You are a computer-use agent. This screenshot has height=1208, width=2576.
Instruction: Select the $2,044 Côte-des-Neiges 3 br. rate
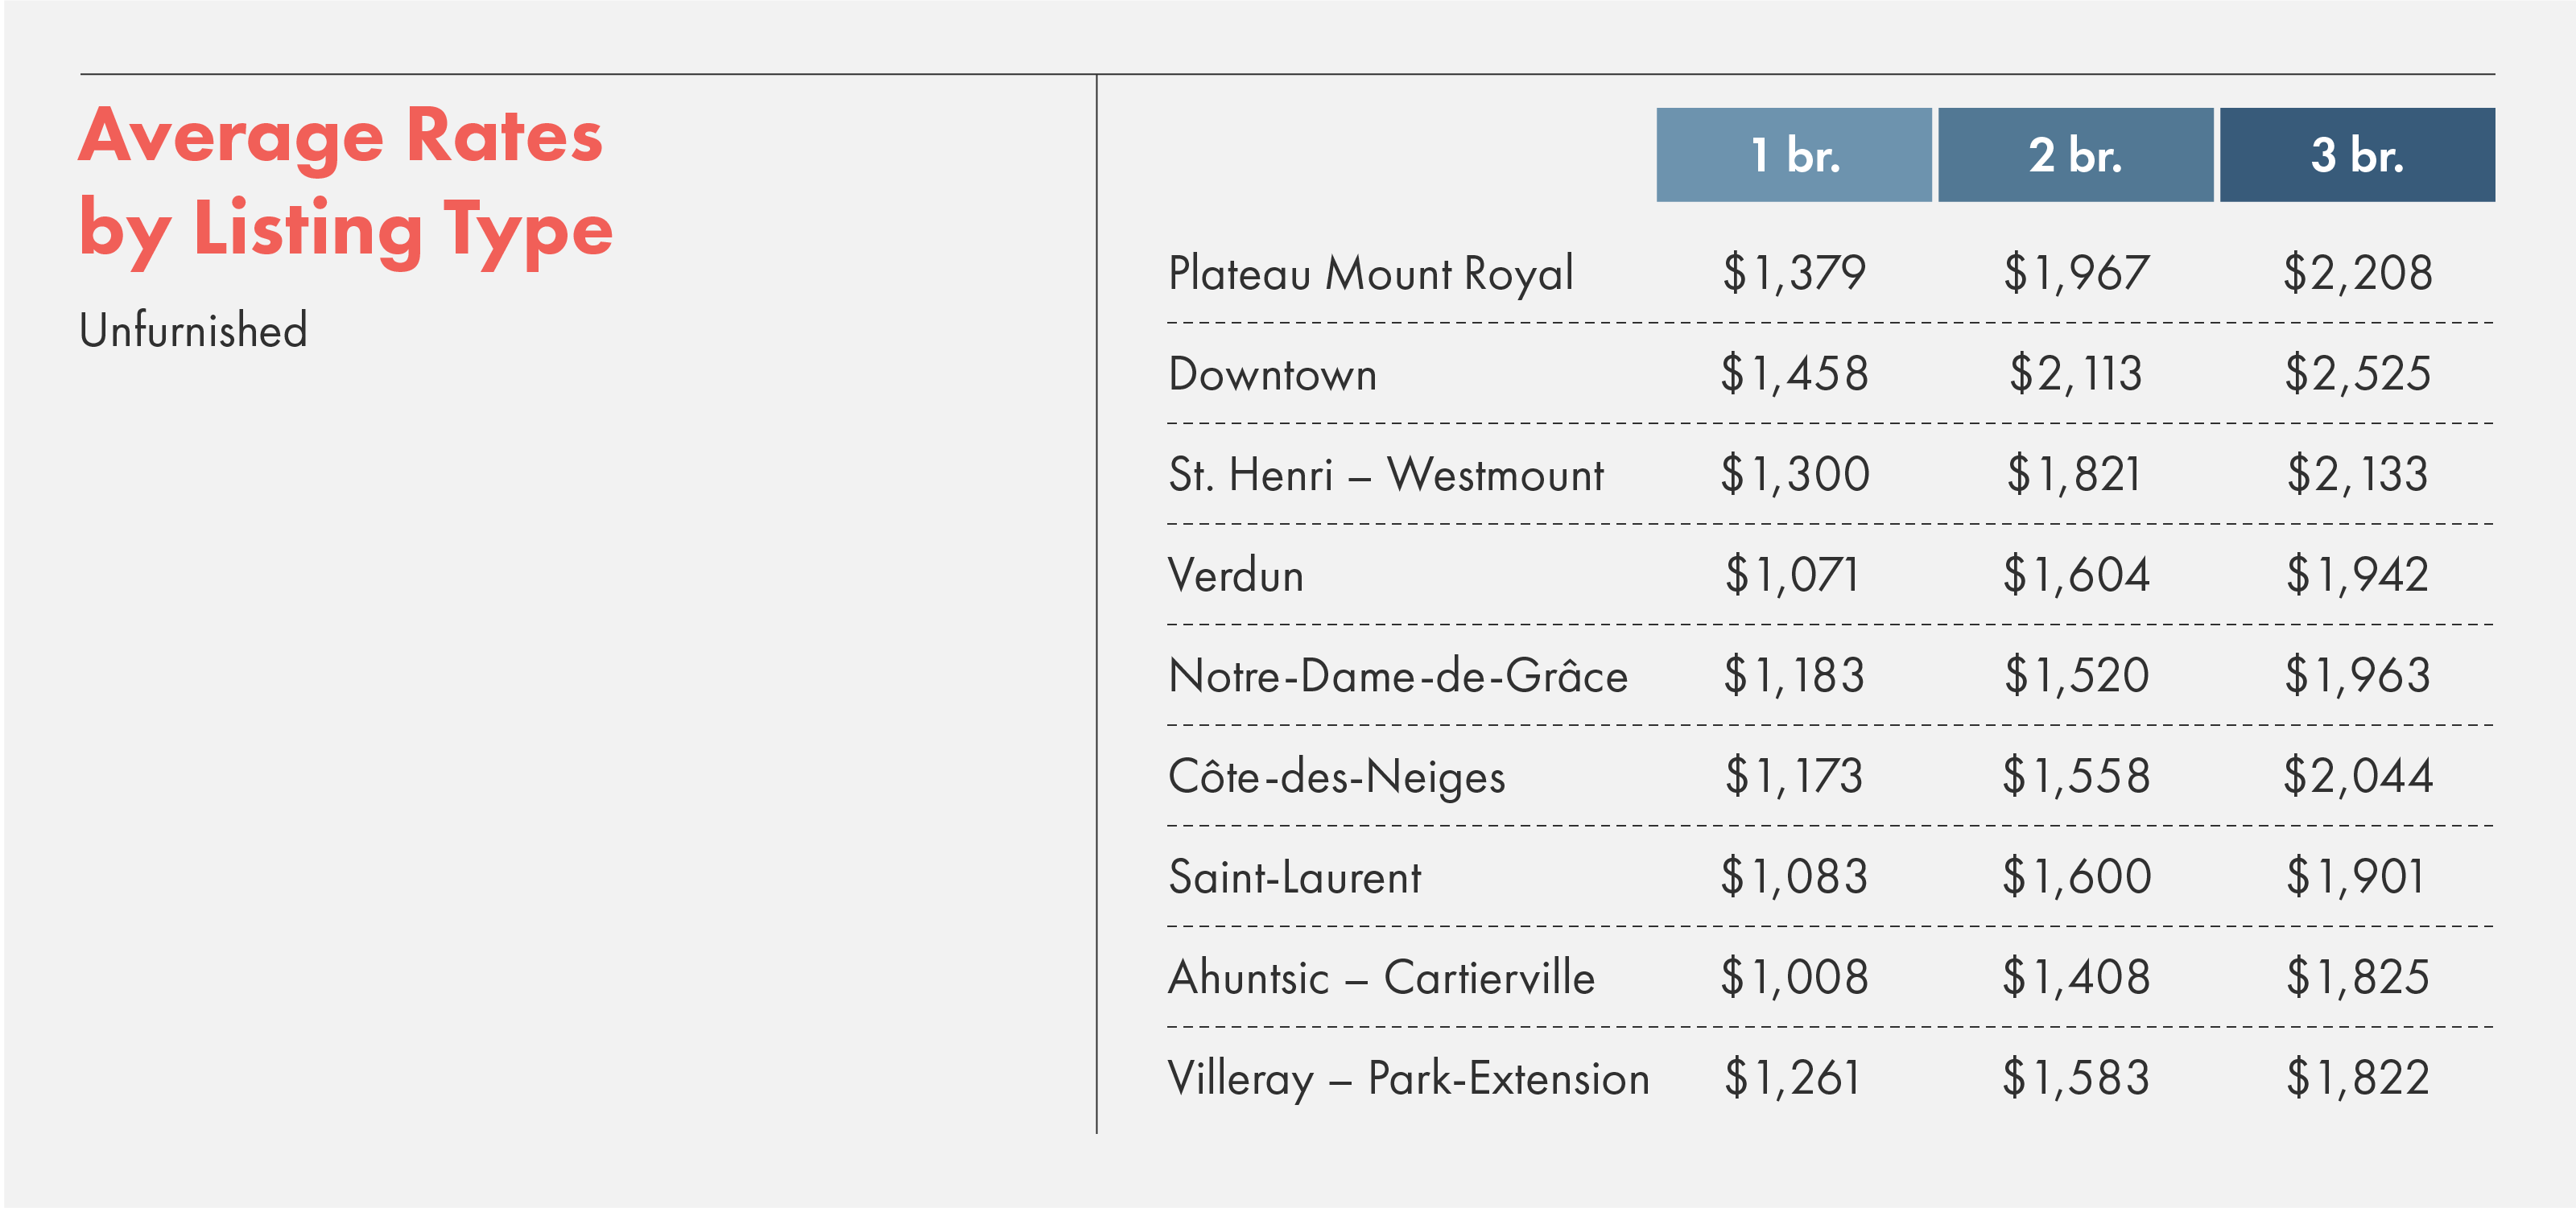(x=2357, y=776)
